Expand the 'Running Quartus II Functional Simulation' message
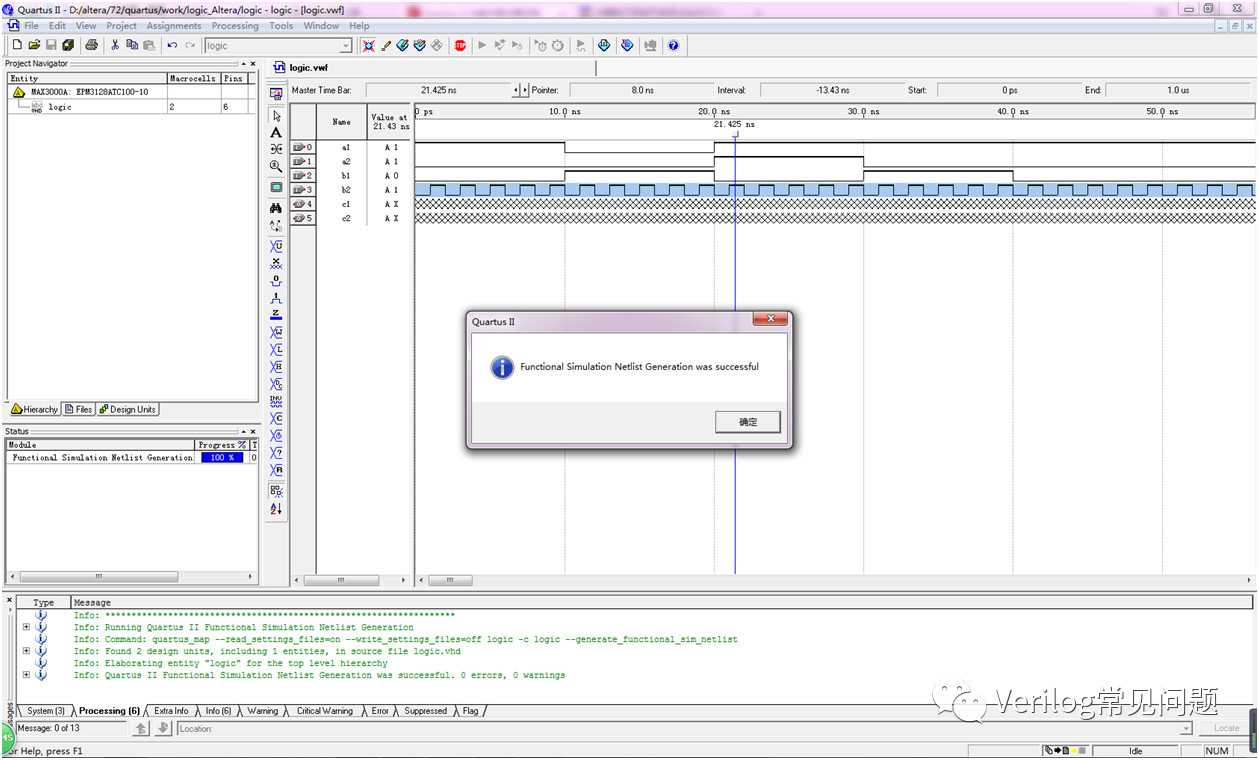 pyautogui.click(x=26, y=627)
